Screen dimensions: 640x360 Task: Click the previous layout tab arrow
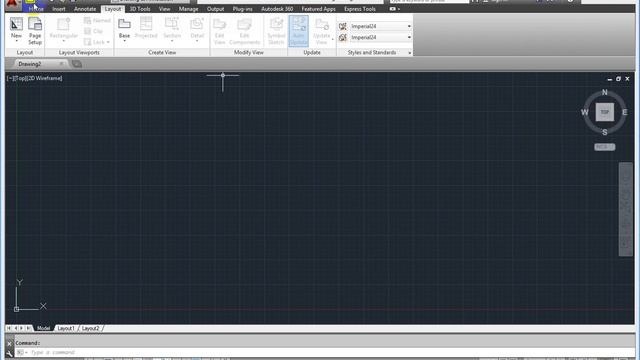16,328
